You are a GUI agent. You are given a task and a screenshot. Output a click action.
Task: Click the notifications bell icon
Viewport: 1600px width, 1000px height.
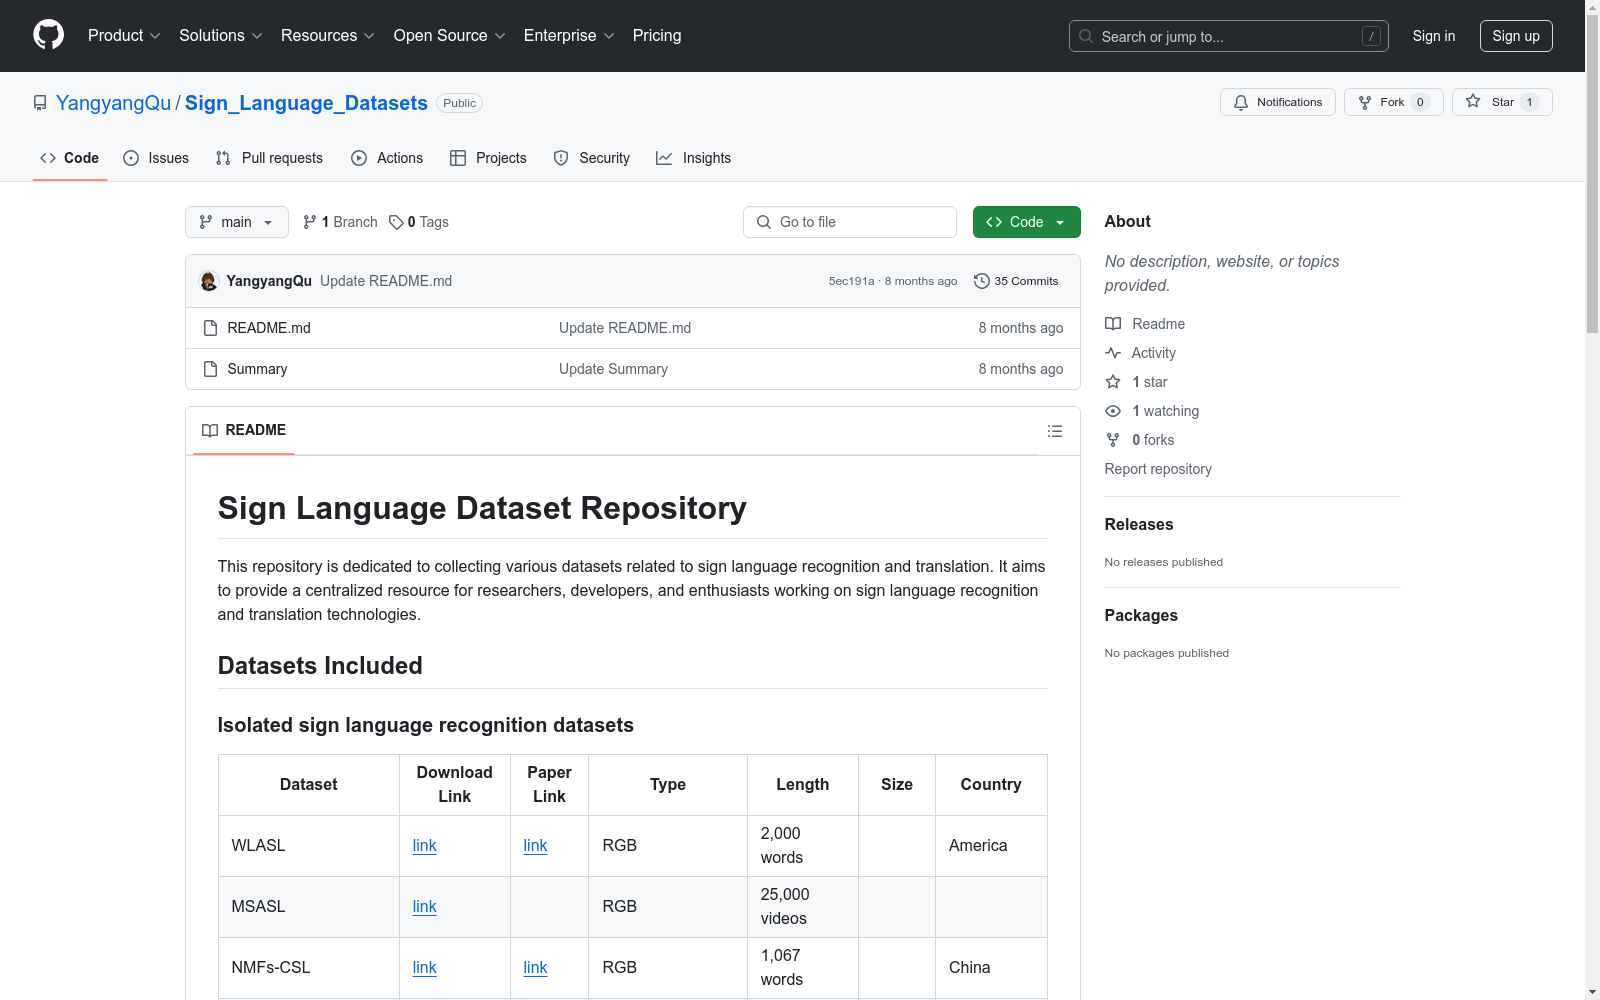click(1241, 103)
